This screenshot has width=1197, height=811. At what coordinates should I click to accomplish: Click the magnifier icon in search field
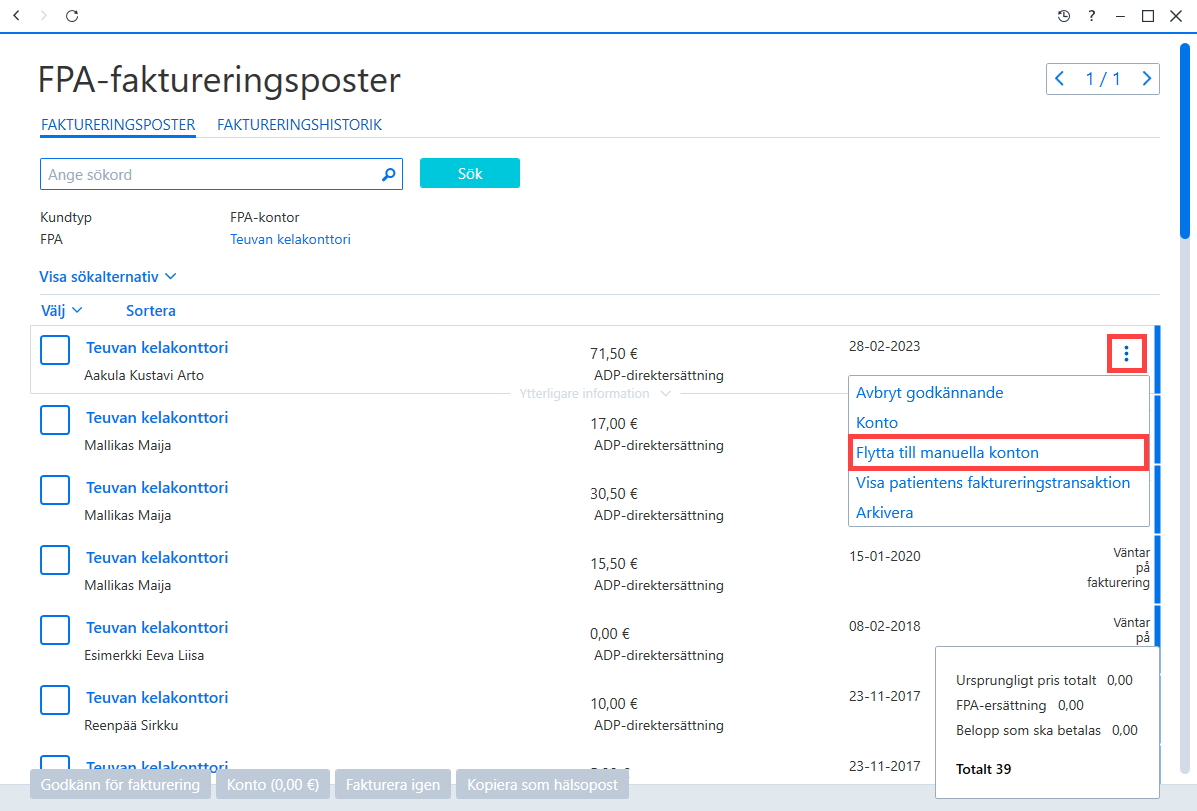tap(389, 174)
